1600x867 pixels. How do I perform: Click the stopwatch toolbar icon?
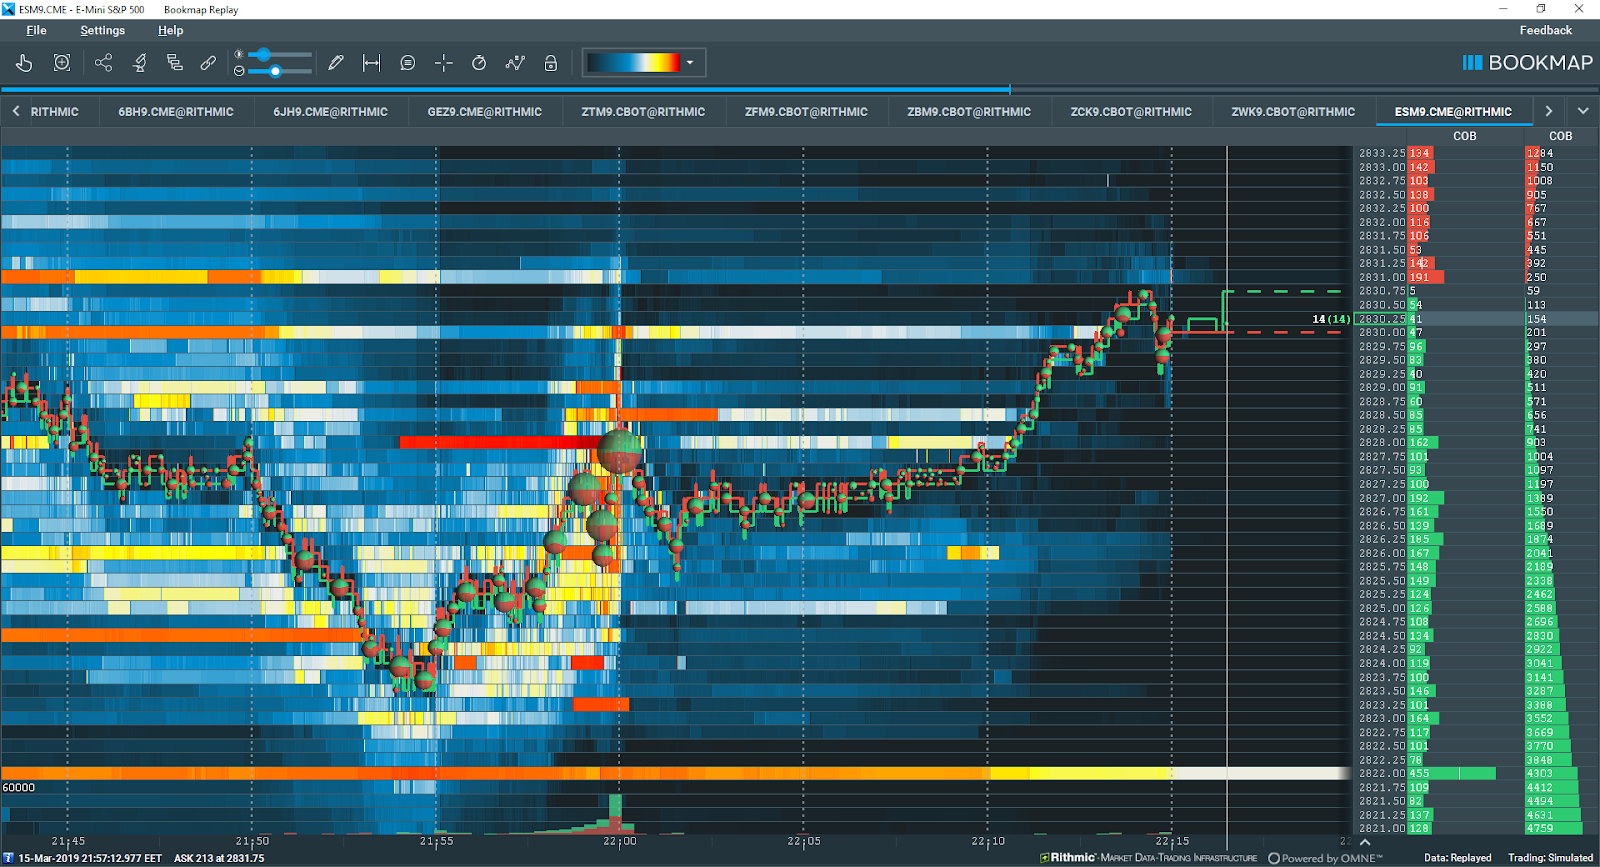479,63
